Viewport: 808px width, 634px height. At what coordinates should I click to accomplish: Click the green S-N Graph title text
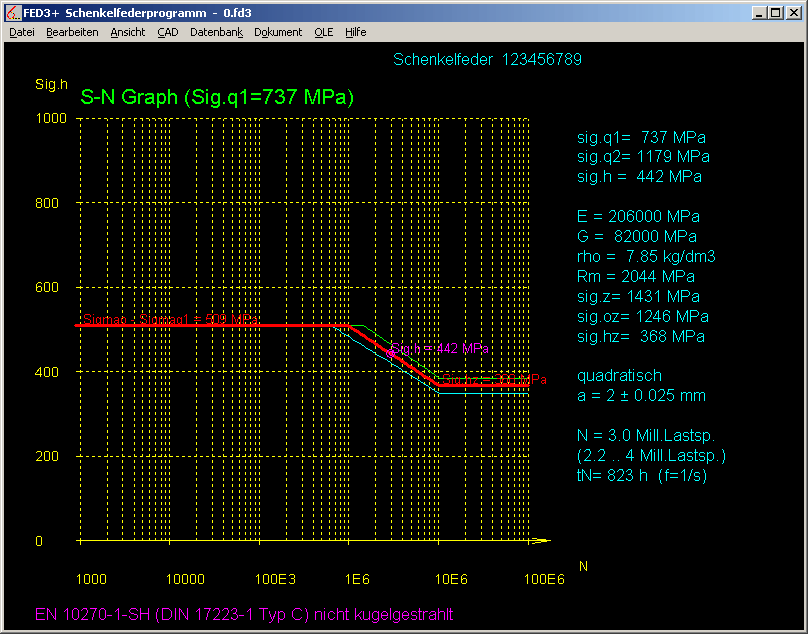tap(217, 98)
